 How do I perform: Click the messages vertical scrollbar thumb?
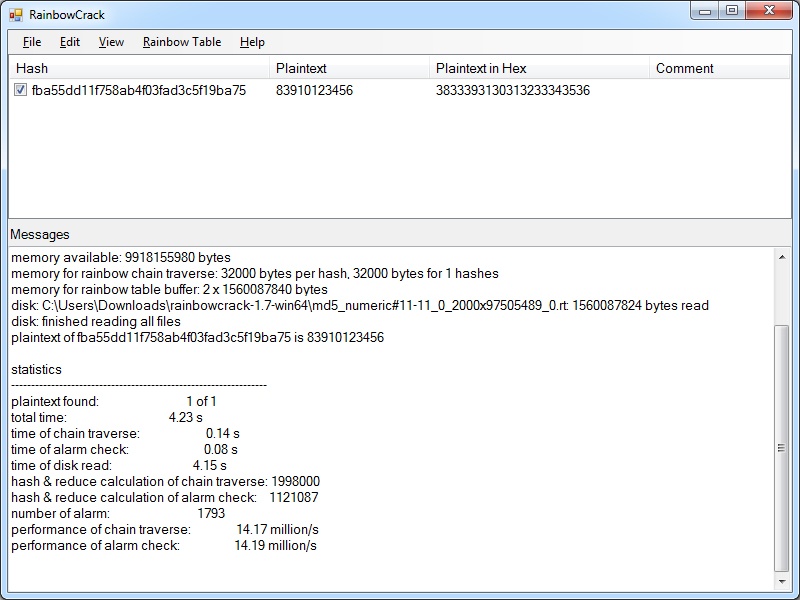(x=782, y=448)
